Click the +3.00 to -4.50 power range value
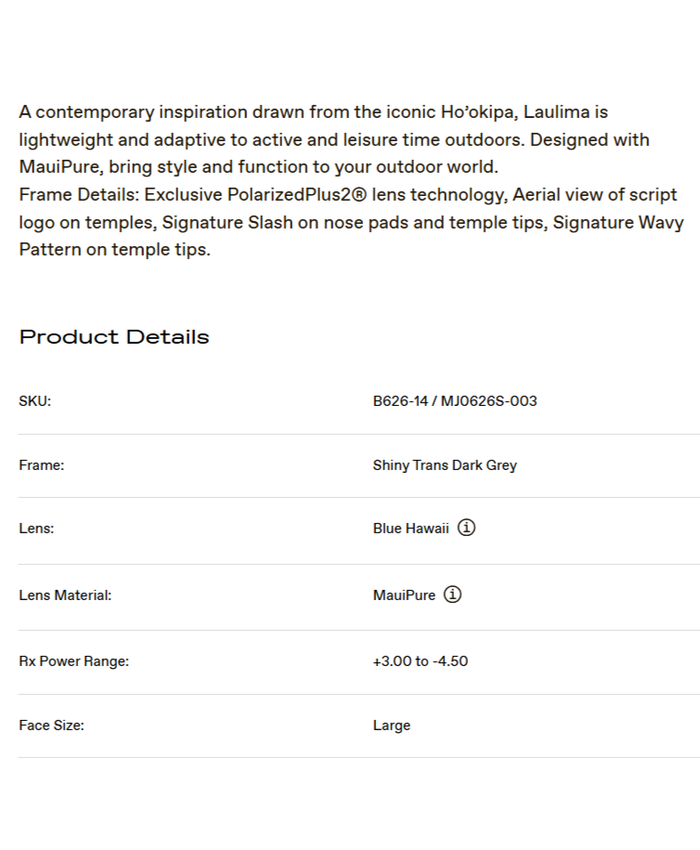 [420, 661]
